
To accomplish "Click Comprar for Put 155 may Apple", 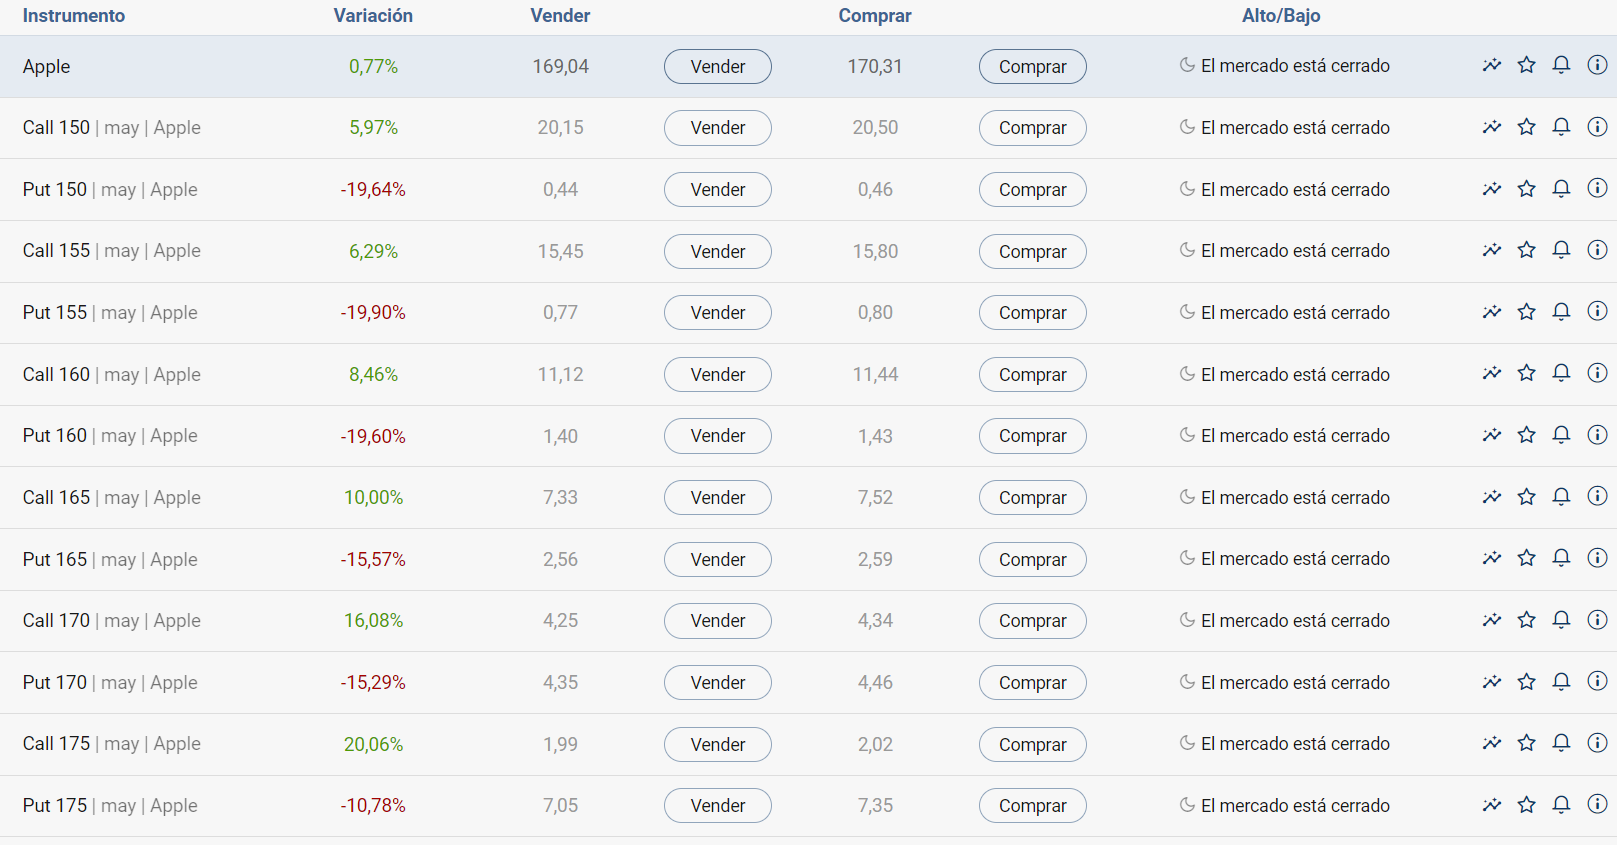I will pyautogui.click(x=1033, y=313).
